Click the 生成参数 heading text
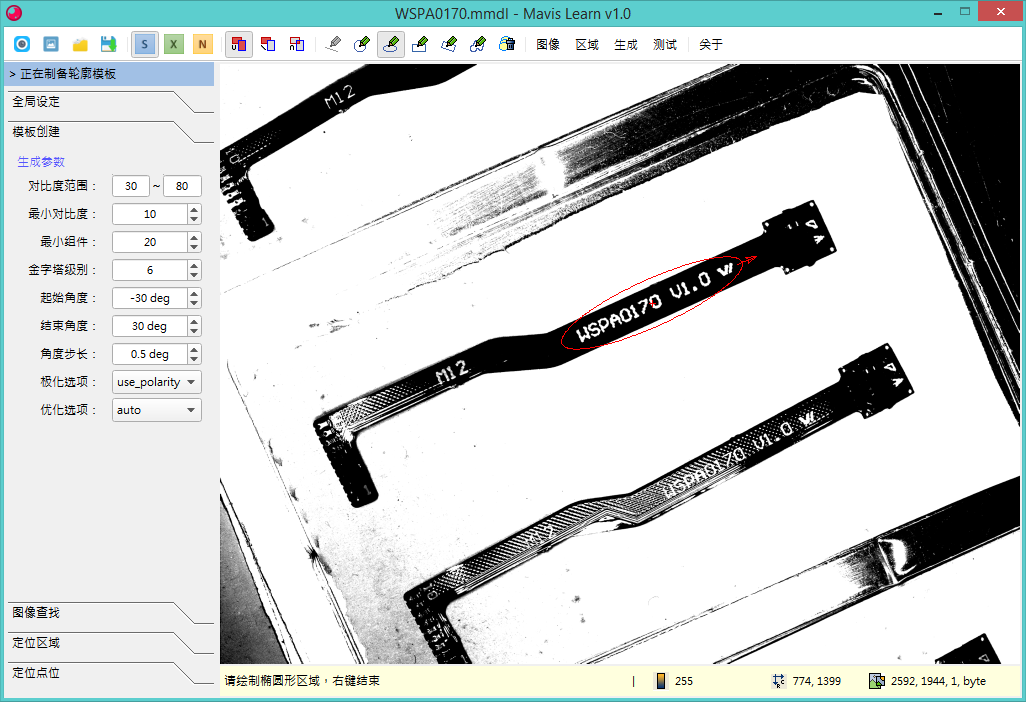Screen dimensions: 1026x702 click(41, 162)
